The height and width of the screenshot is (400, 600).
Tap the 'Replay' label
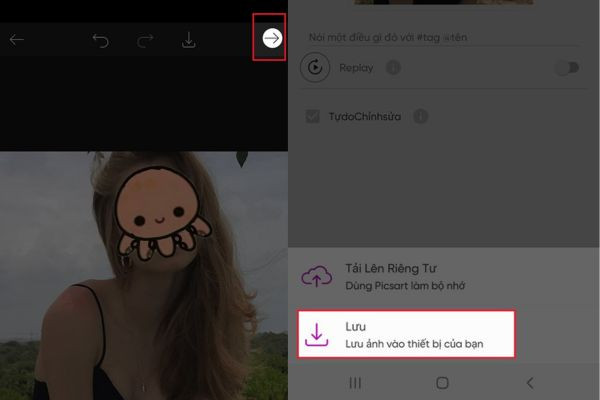tap(356, 68)
